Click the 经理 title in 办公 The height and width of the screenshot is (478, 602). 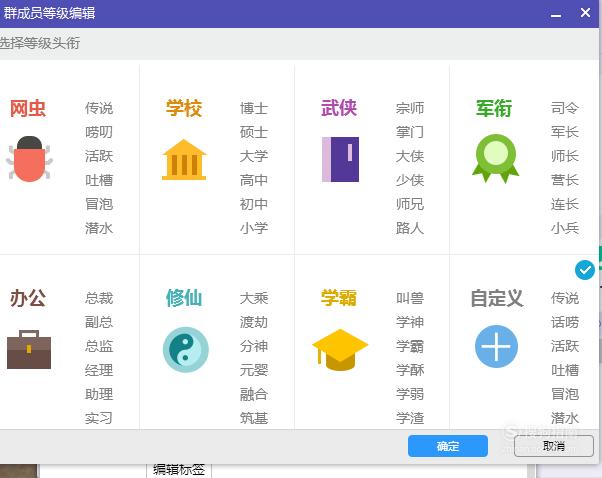(x=99, y=370)
